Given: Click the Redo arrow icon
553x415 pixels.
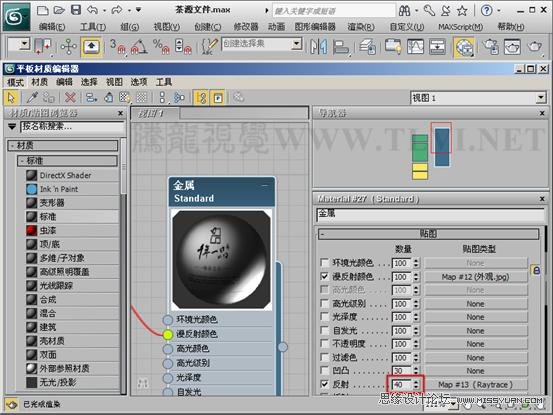Looking at the screenshot, I should tap(117, 10).
